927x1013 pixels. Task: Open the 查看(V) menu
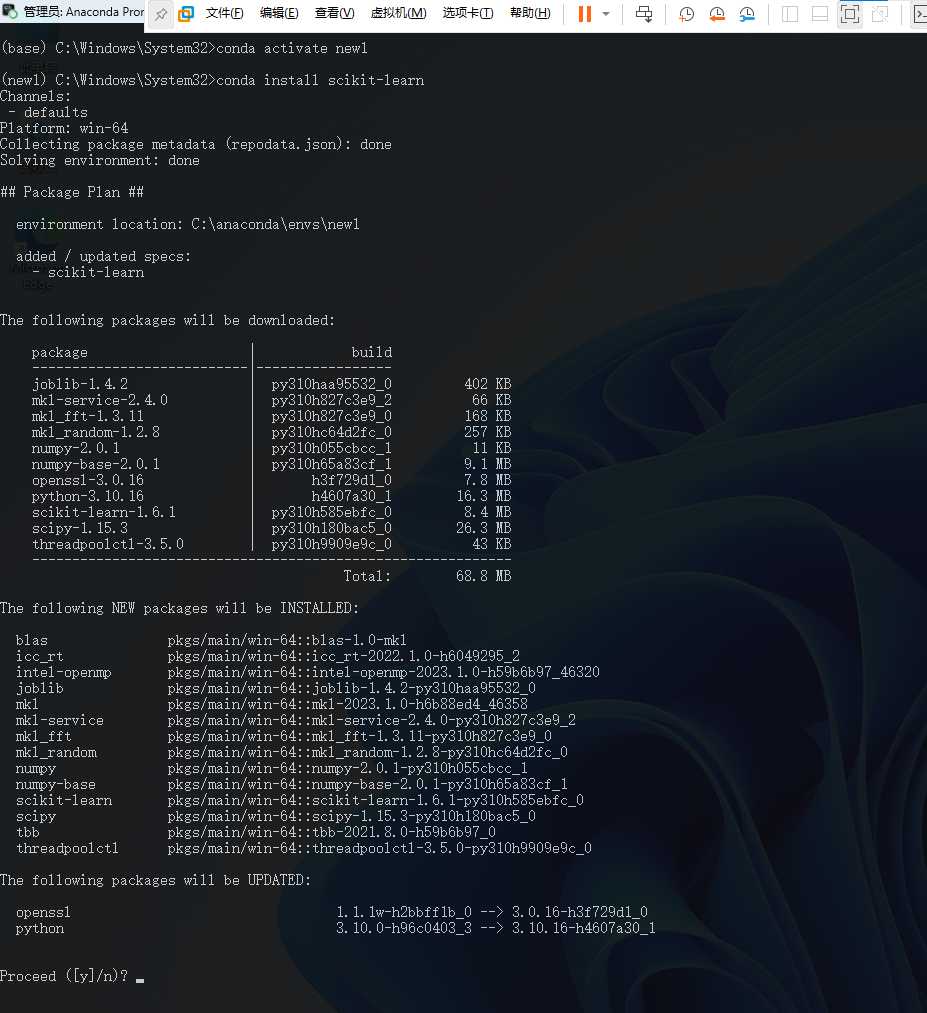334,13
